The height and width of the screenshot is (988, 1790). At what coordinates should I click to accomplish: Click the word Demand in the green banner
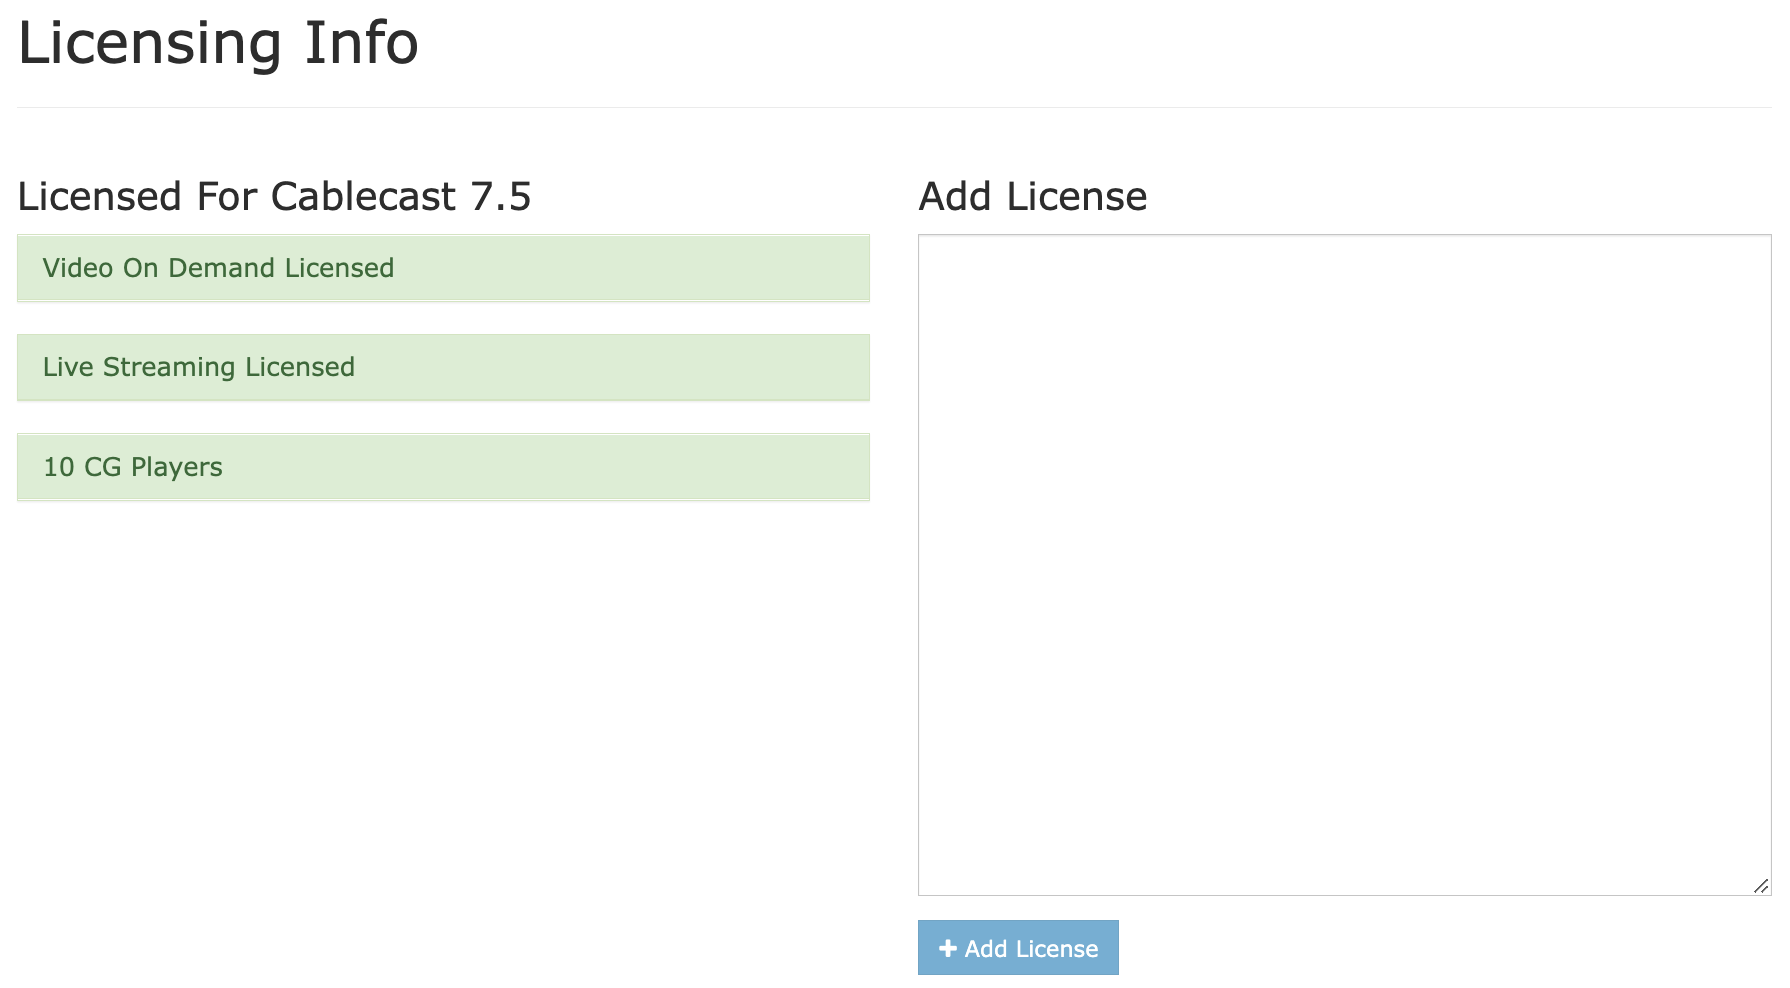221,268
